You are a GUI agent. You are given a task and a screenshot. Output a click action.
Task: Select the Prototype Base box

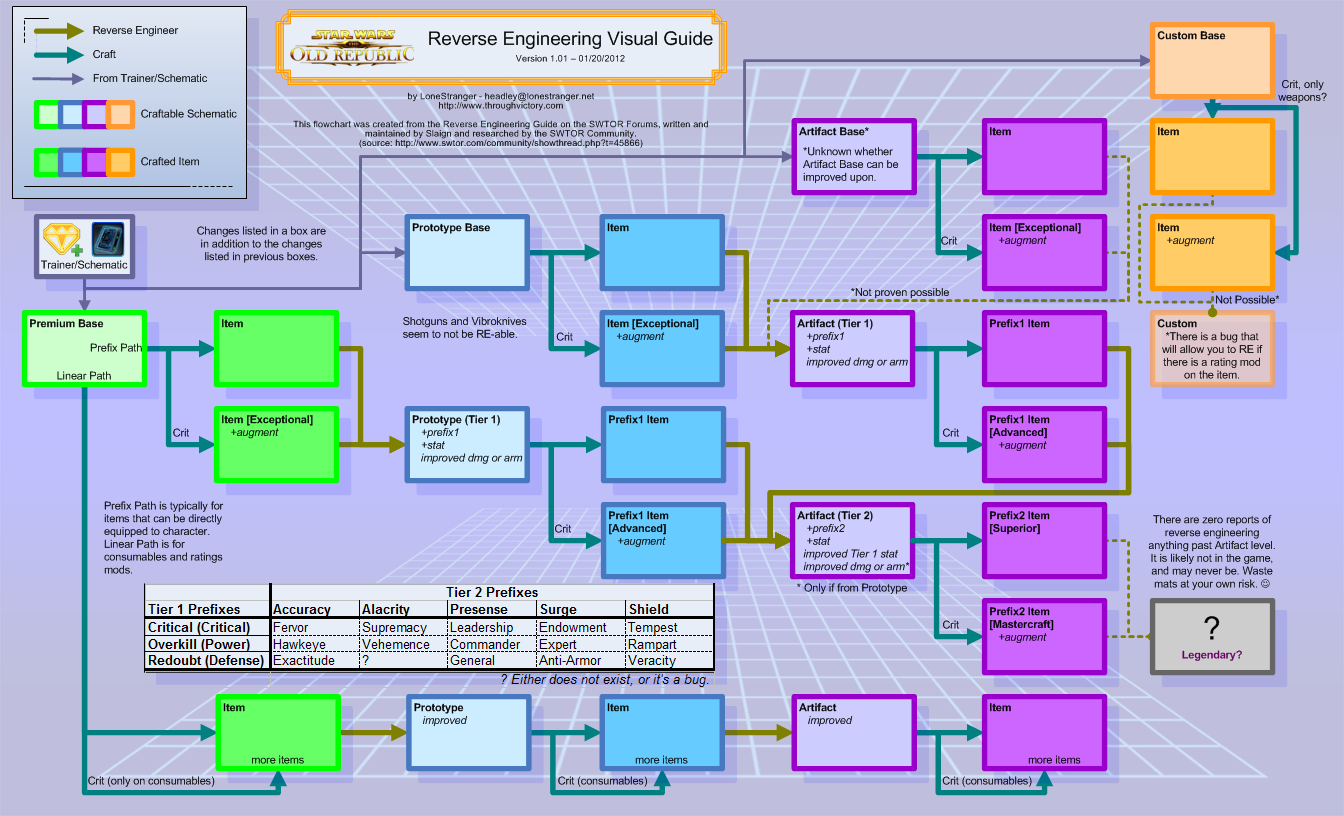[x=466, y=252]
